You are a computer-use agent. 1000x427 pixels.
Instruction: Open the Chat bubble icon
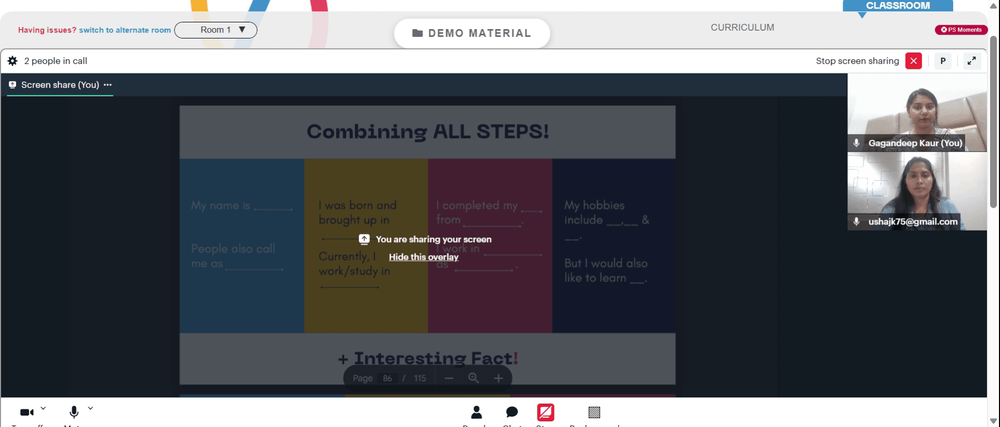[511, 412]
